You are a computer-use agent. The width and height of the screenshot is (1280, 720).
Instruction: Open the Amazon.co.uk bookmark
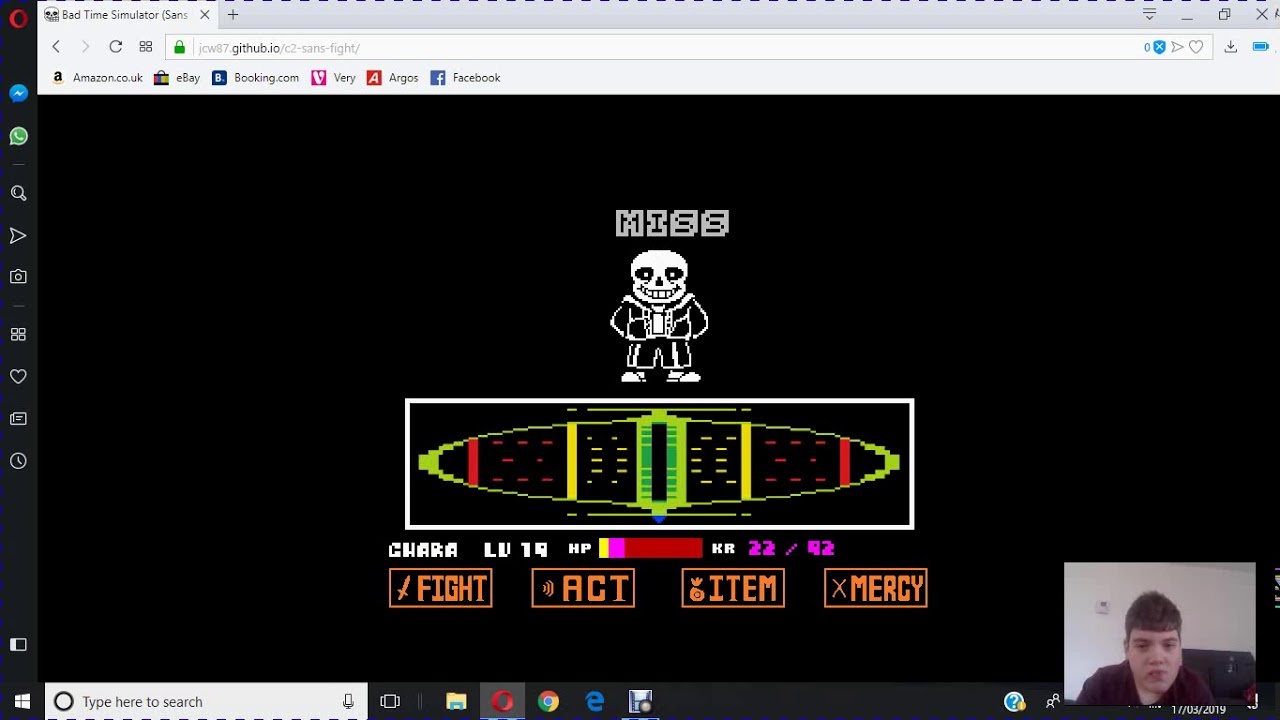[x=96, y=78]
